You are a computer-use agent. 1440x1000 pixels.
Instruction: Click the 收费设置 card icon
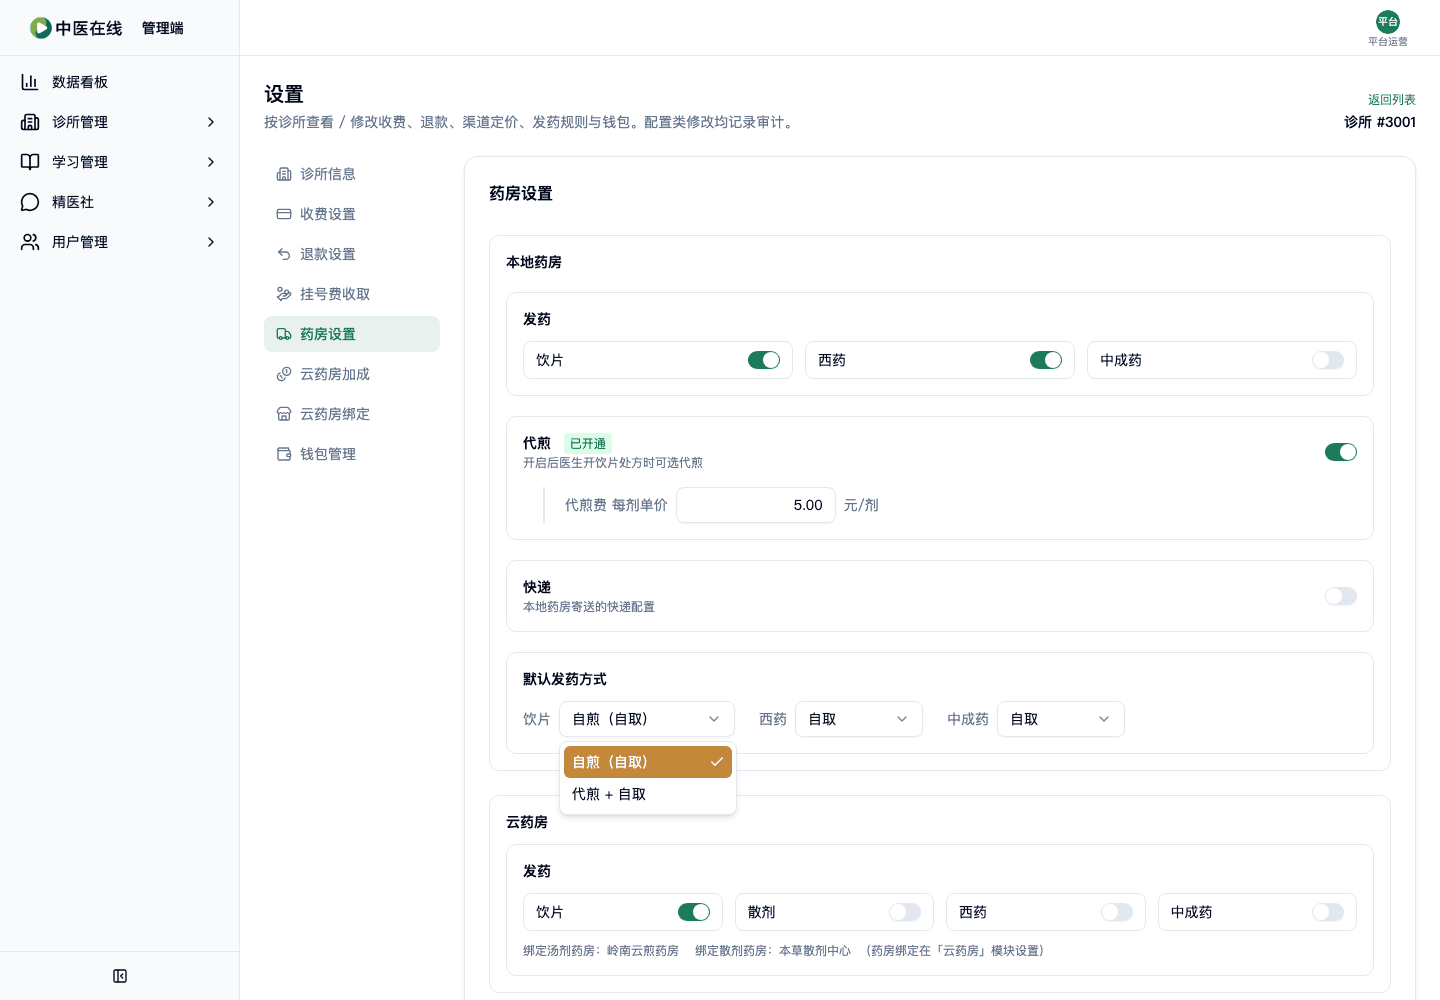tap(284, 214)
